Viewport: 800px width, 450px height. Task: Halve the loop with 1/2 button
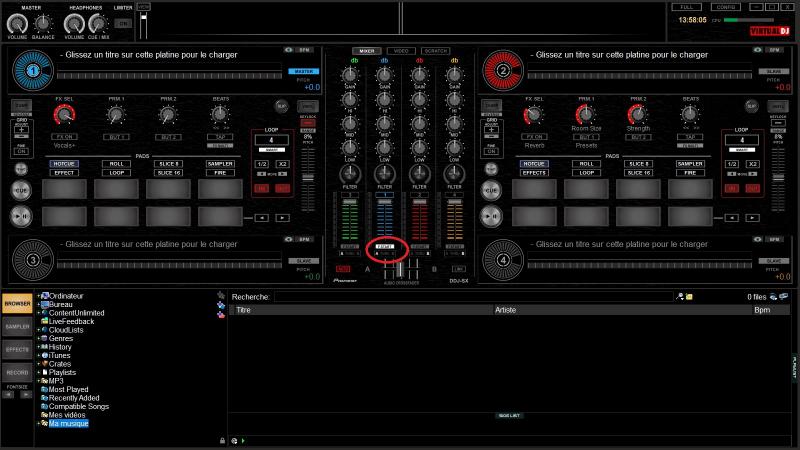tap(262, 163)
